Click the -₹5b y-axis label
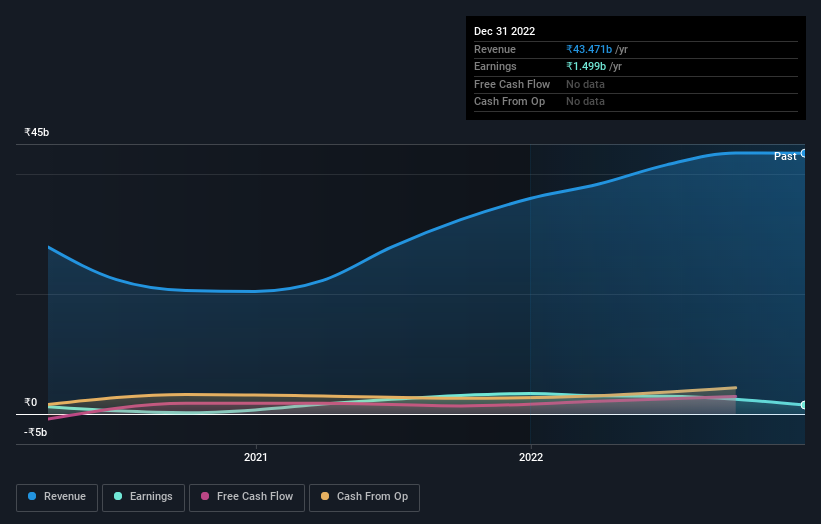Image resolution: width=821 pixels, height=524 pixels. 35,432
